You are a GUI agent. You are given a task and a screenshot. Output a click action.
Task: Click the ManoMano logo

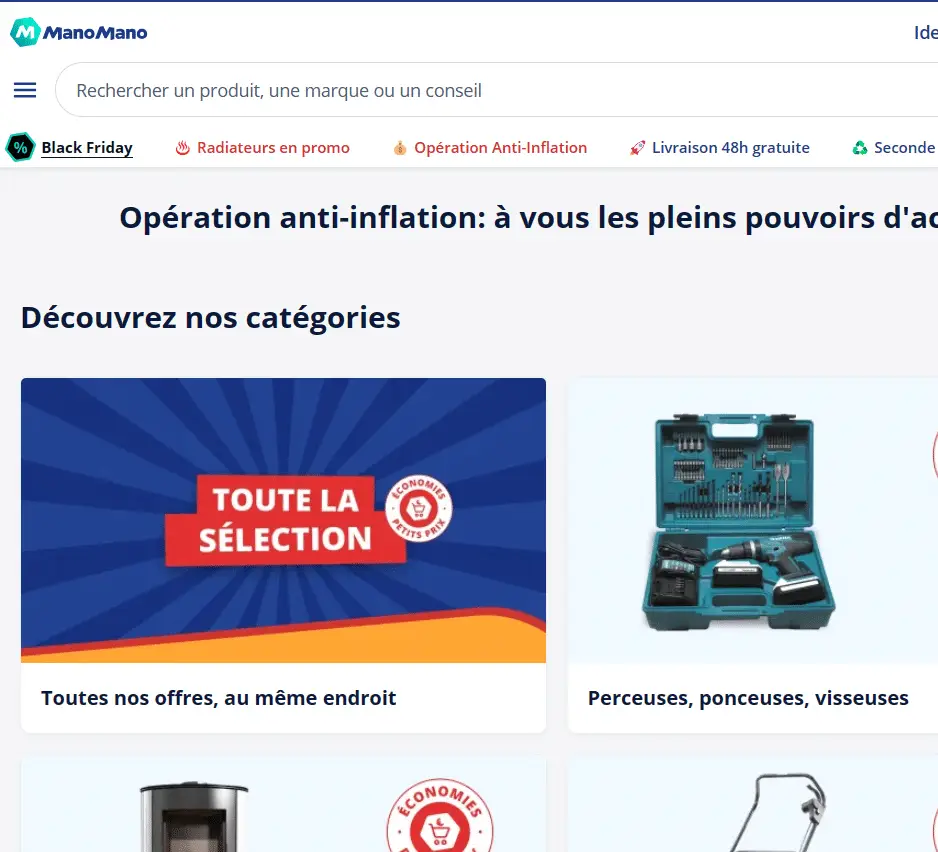tap(78, 32)
